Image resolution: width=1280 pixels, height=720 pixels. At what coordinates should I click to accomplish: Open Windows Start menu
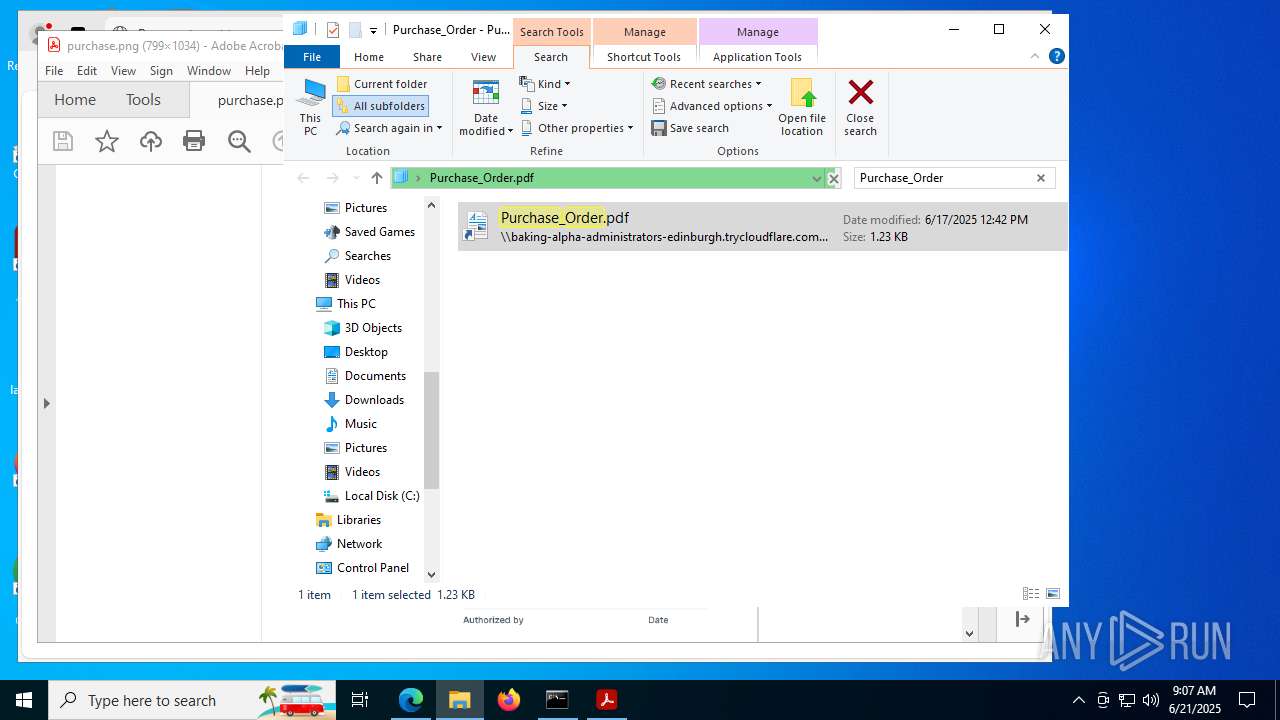[24, 700]
